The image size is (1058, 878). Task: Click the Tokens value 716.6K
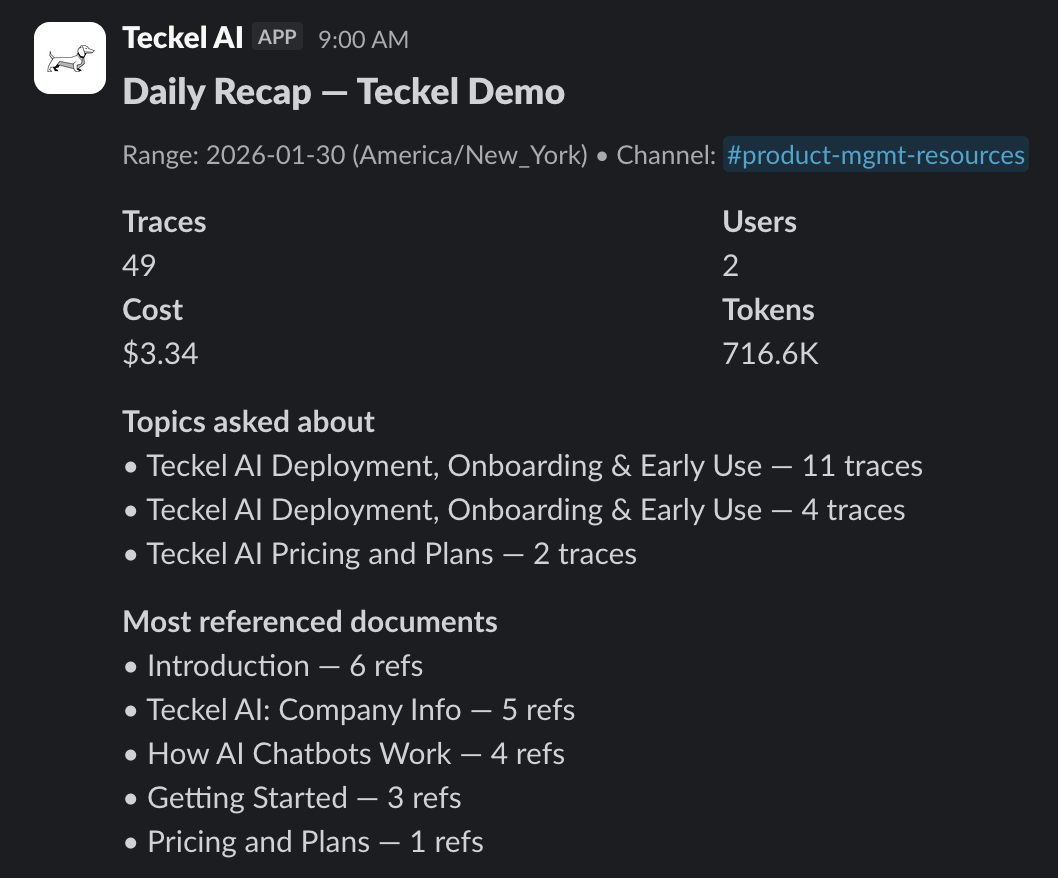[x=770, y=353]
